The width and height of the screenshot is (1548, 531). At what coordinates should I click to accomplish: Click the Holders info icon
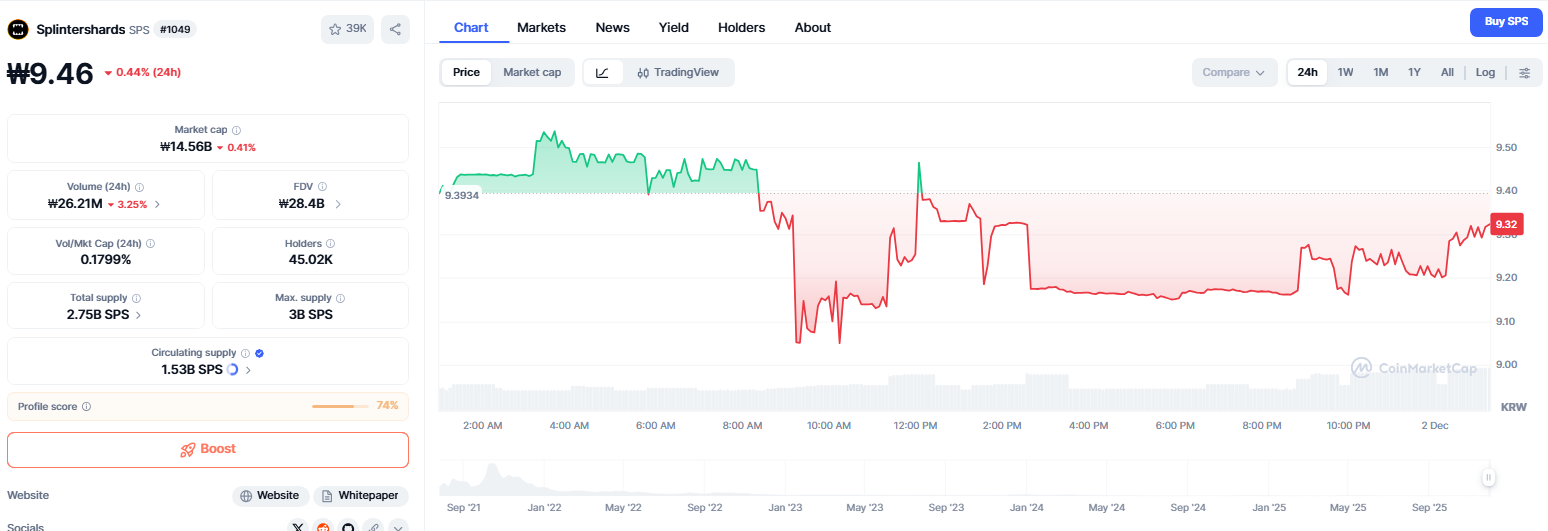[330, 244]
